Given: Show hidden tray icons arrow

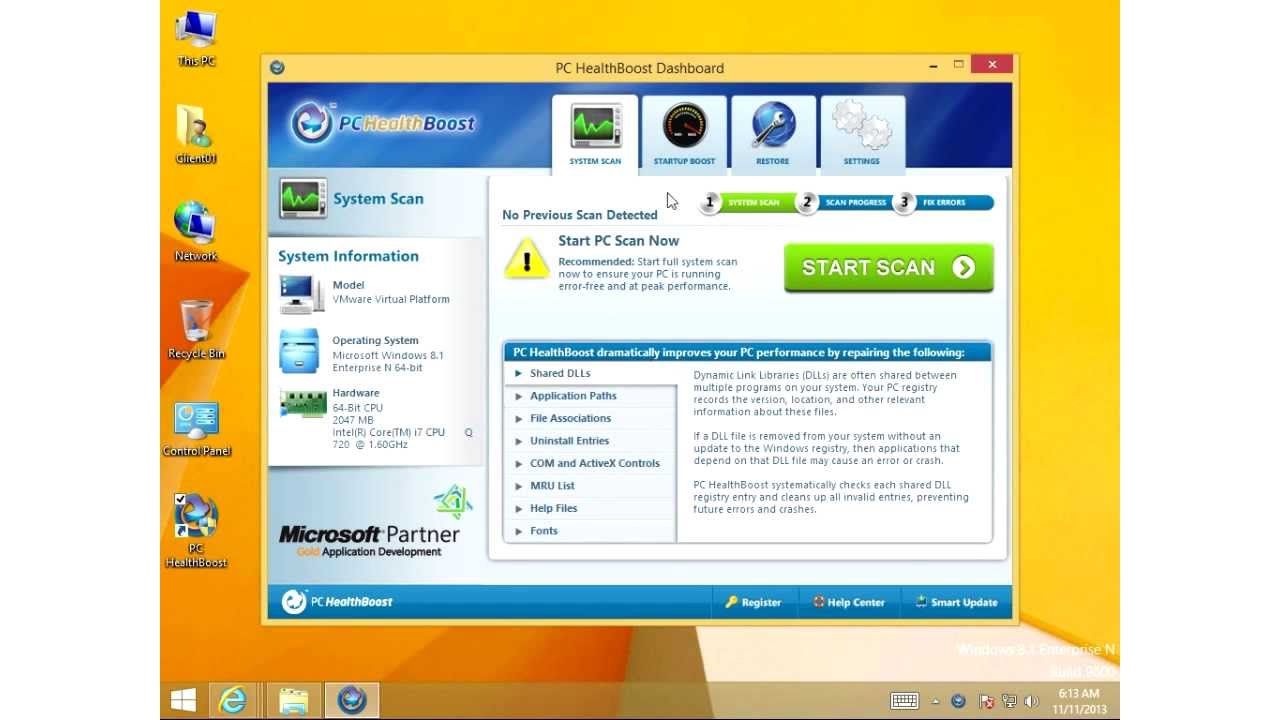Looking at the screenshot, I should (x=936, y=701).
